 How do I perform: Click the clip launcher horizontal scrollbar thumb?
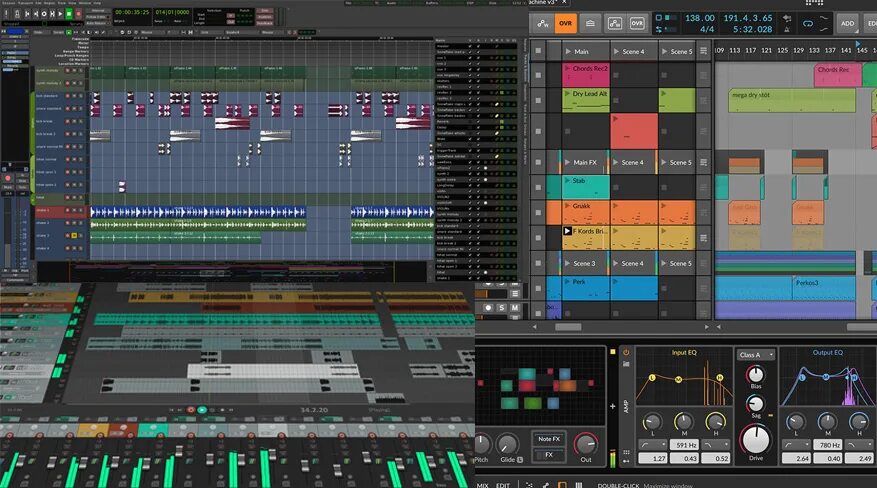point(568,327)
